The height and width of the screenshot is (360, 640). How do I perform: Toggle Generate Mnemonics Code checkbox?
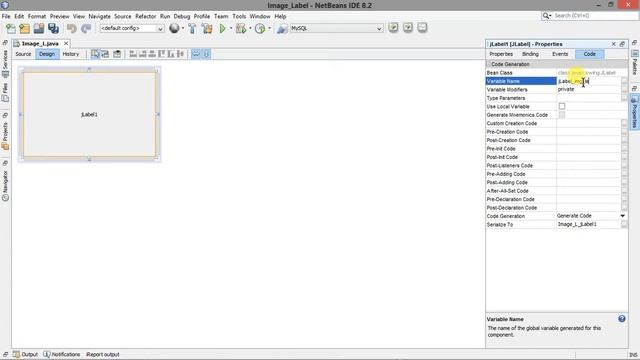(562, 115)
